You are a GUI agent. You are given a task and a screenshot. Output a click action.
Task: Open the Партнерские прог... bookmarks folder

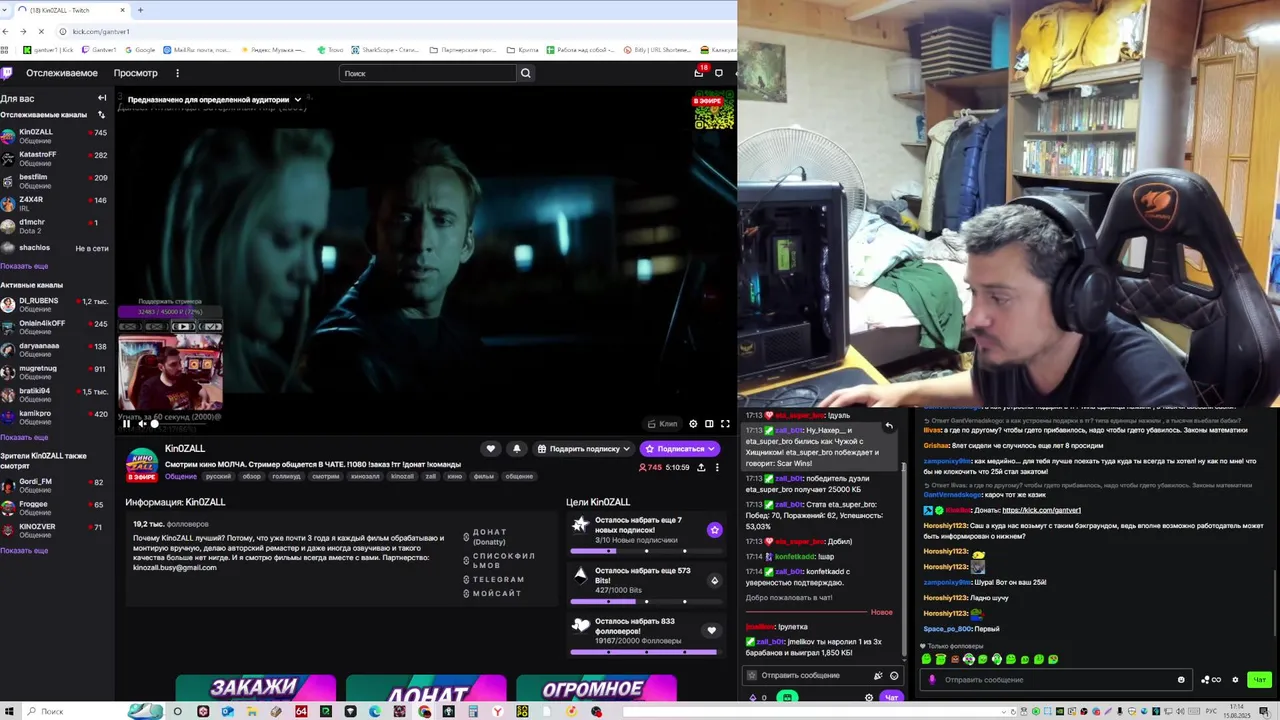point(462,49)
